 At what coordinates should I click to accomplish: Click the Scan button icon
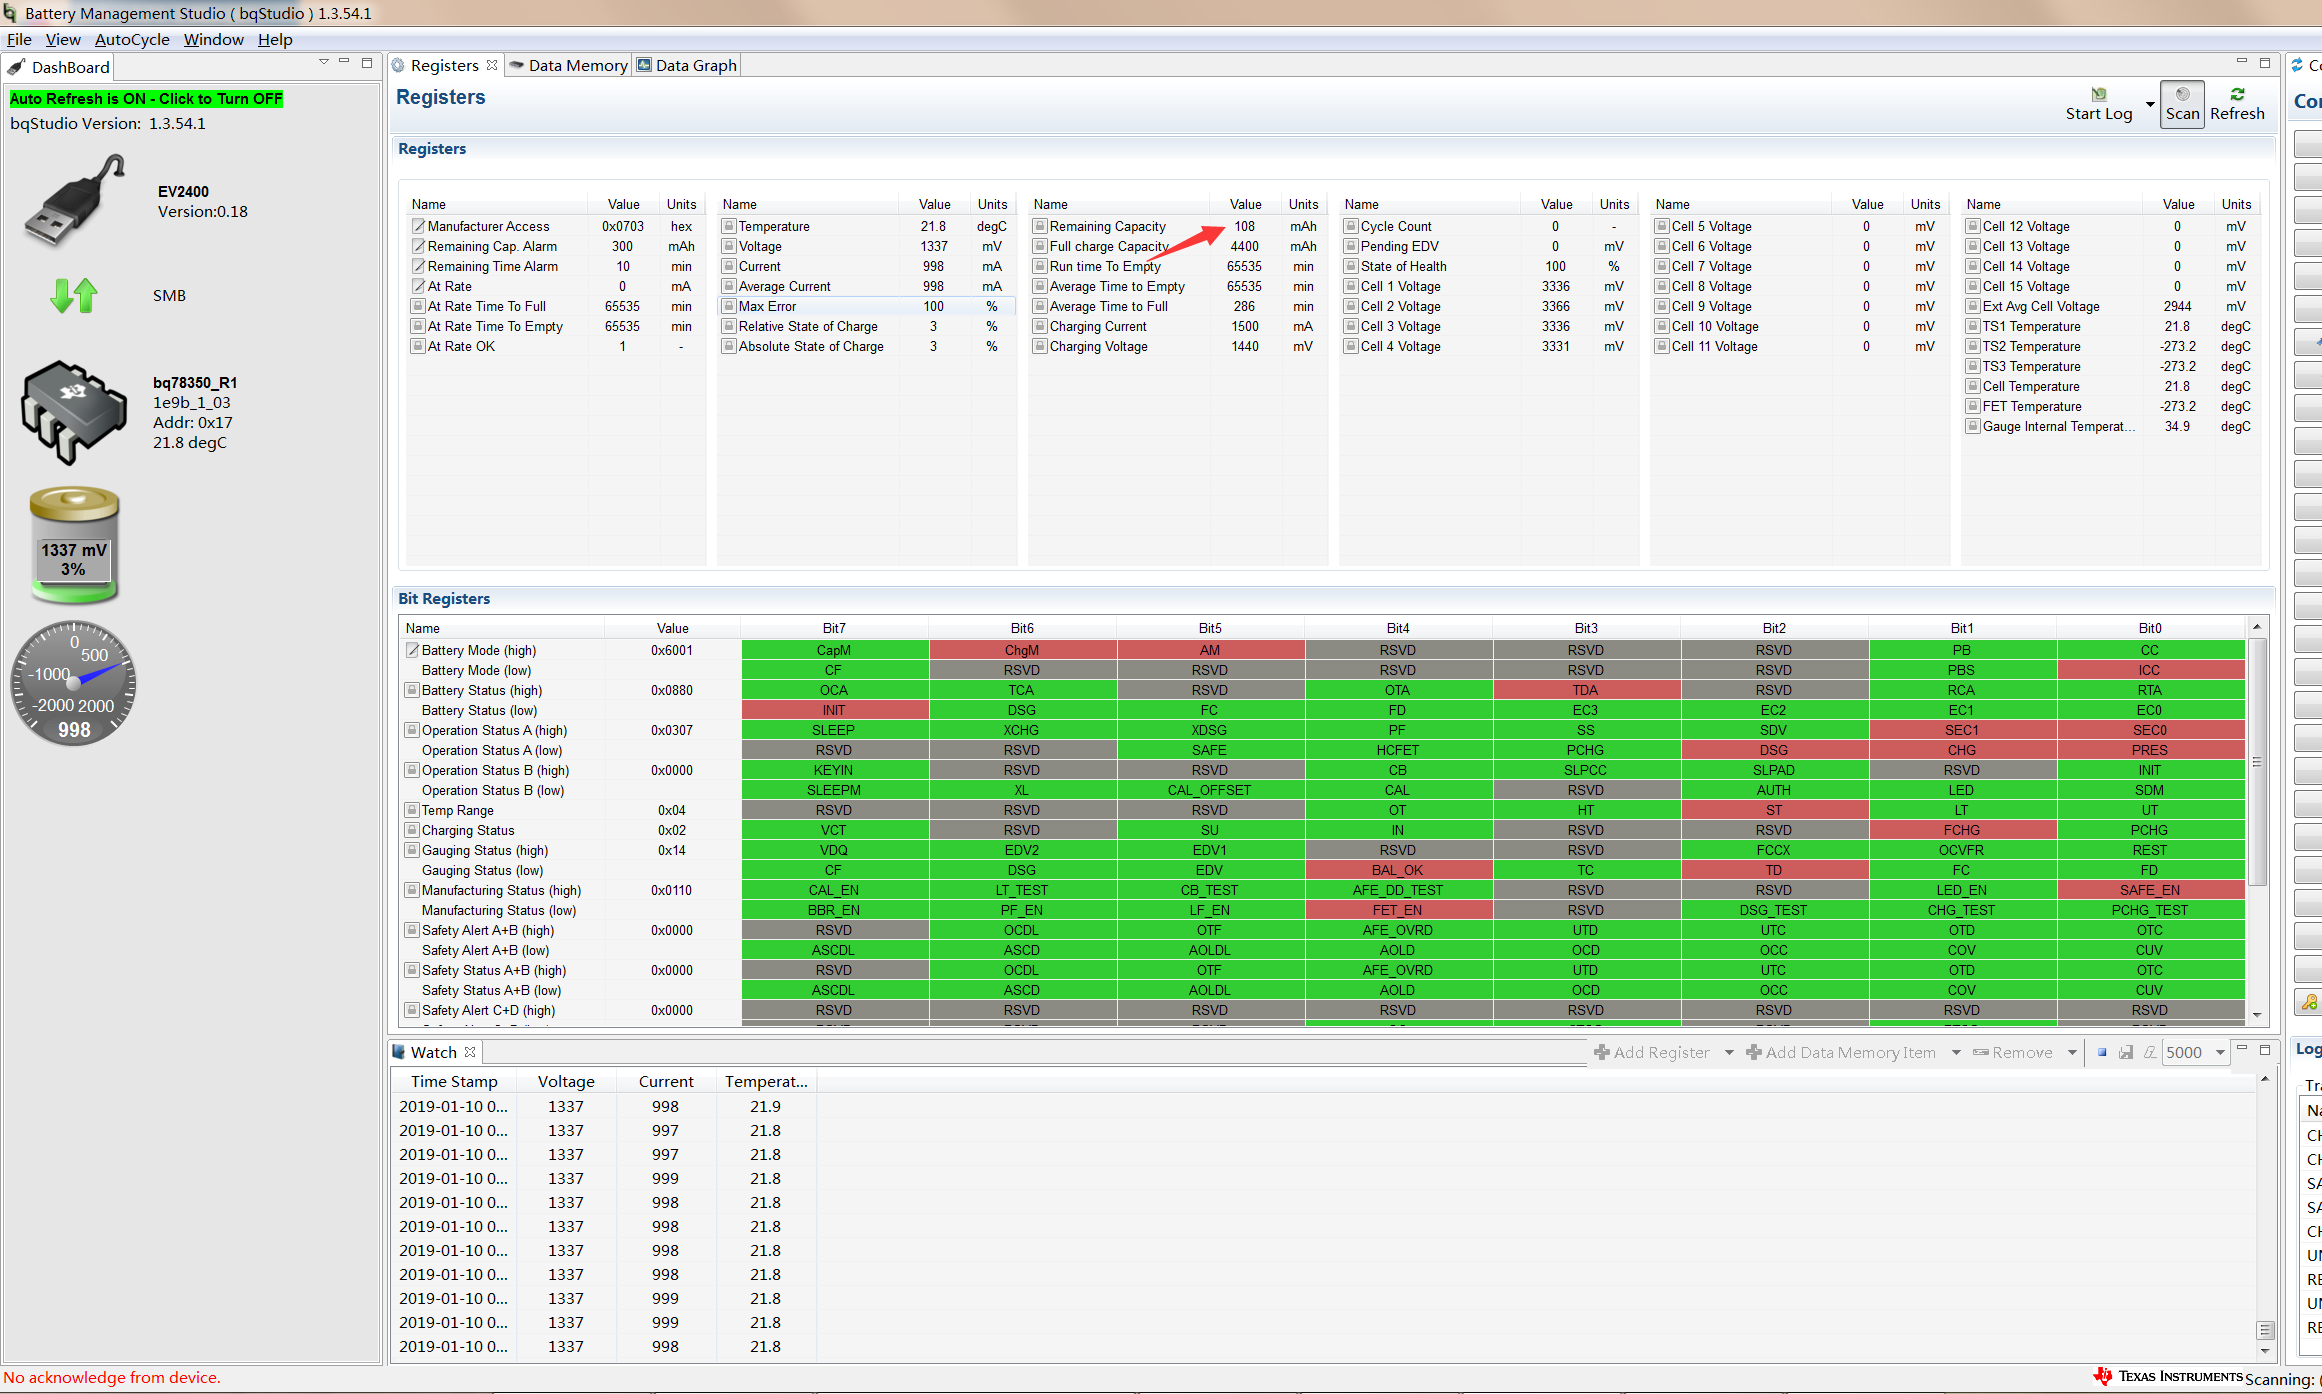coord(2182,95)
